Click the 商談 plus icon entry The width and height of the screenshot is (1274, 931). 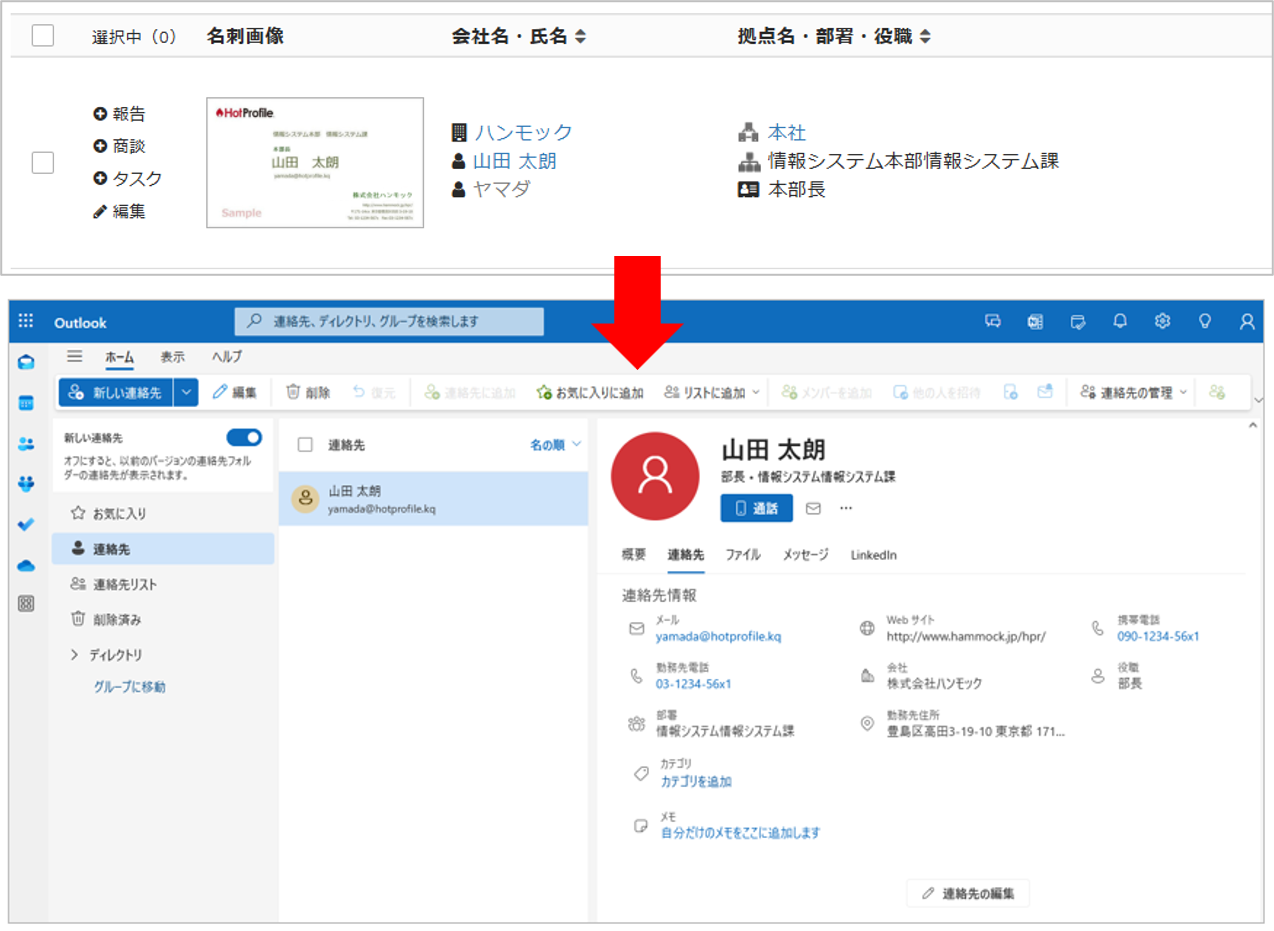(x=119, y=146)
